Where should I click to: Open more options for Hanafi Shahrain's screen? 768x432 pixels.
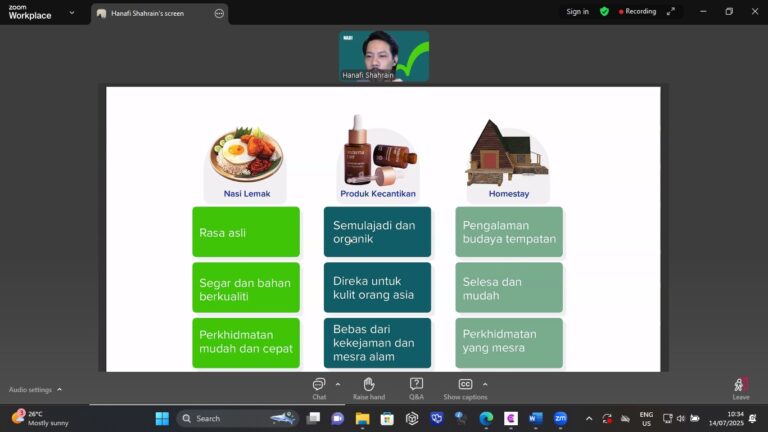219,13
